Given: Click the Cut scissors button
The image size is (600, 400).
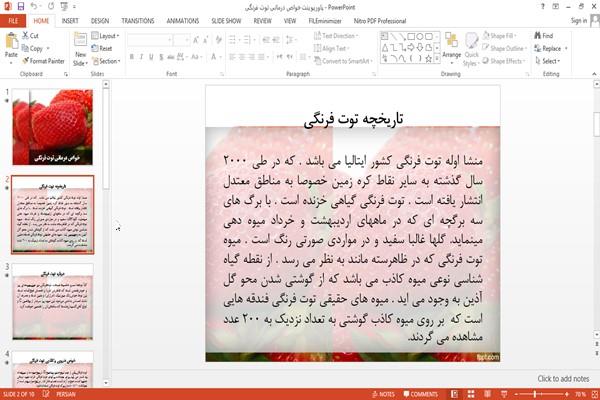Looking at the screenshot, I should 30,36.
